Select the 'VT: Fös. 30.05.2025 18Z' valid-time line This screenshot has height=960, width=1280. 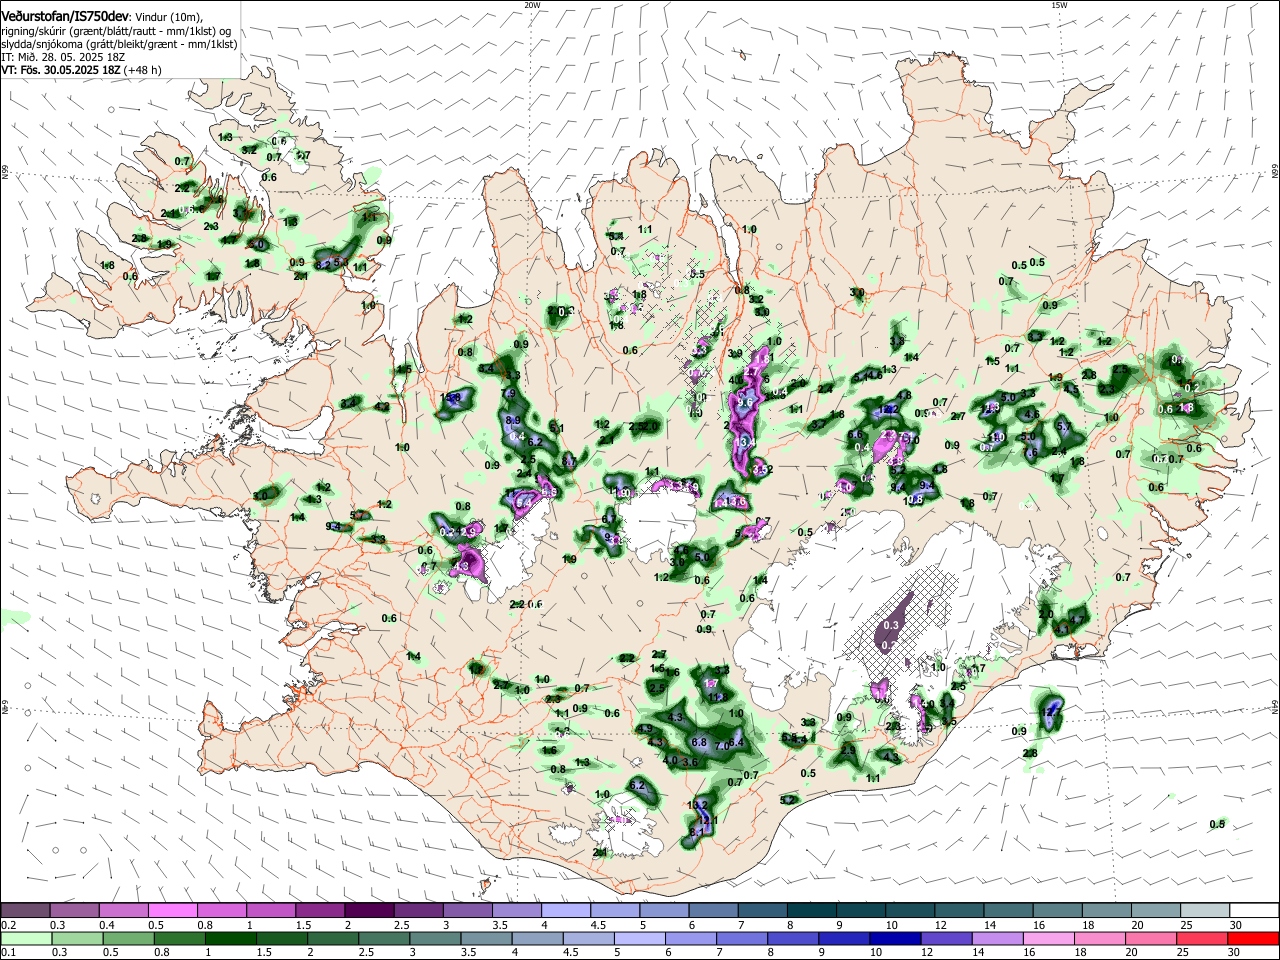click(61, 70)
